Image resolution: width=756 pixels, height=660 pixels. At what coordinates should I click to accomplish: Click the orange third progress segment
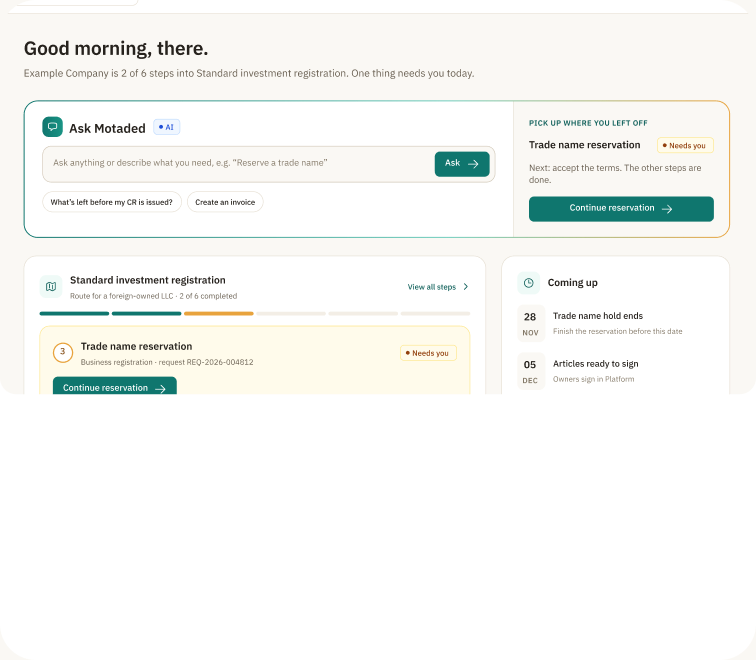[x=219, y=313]
